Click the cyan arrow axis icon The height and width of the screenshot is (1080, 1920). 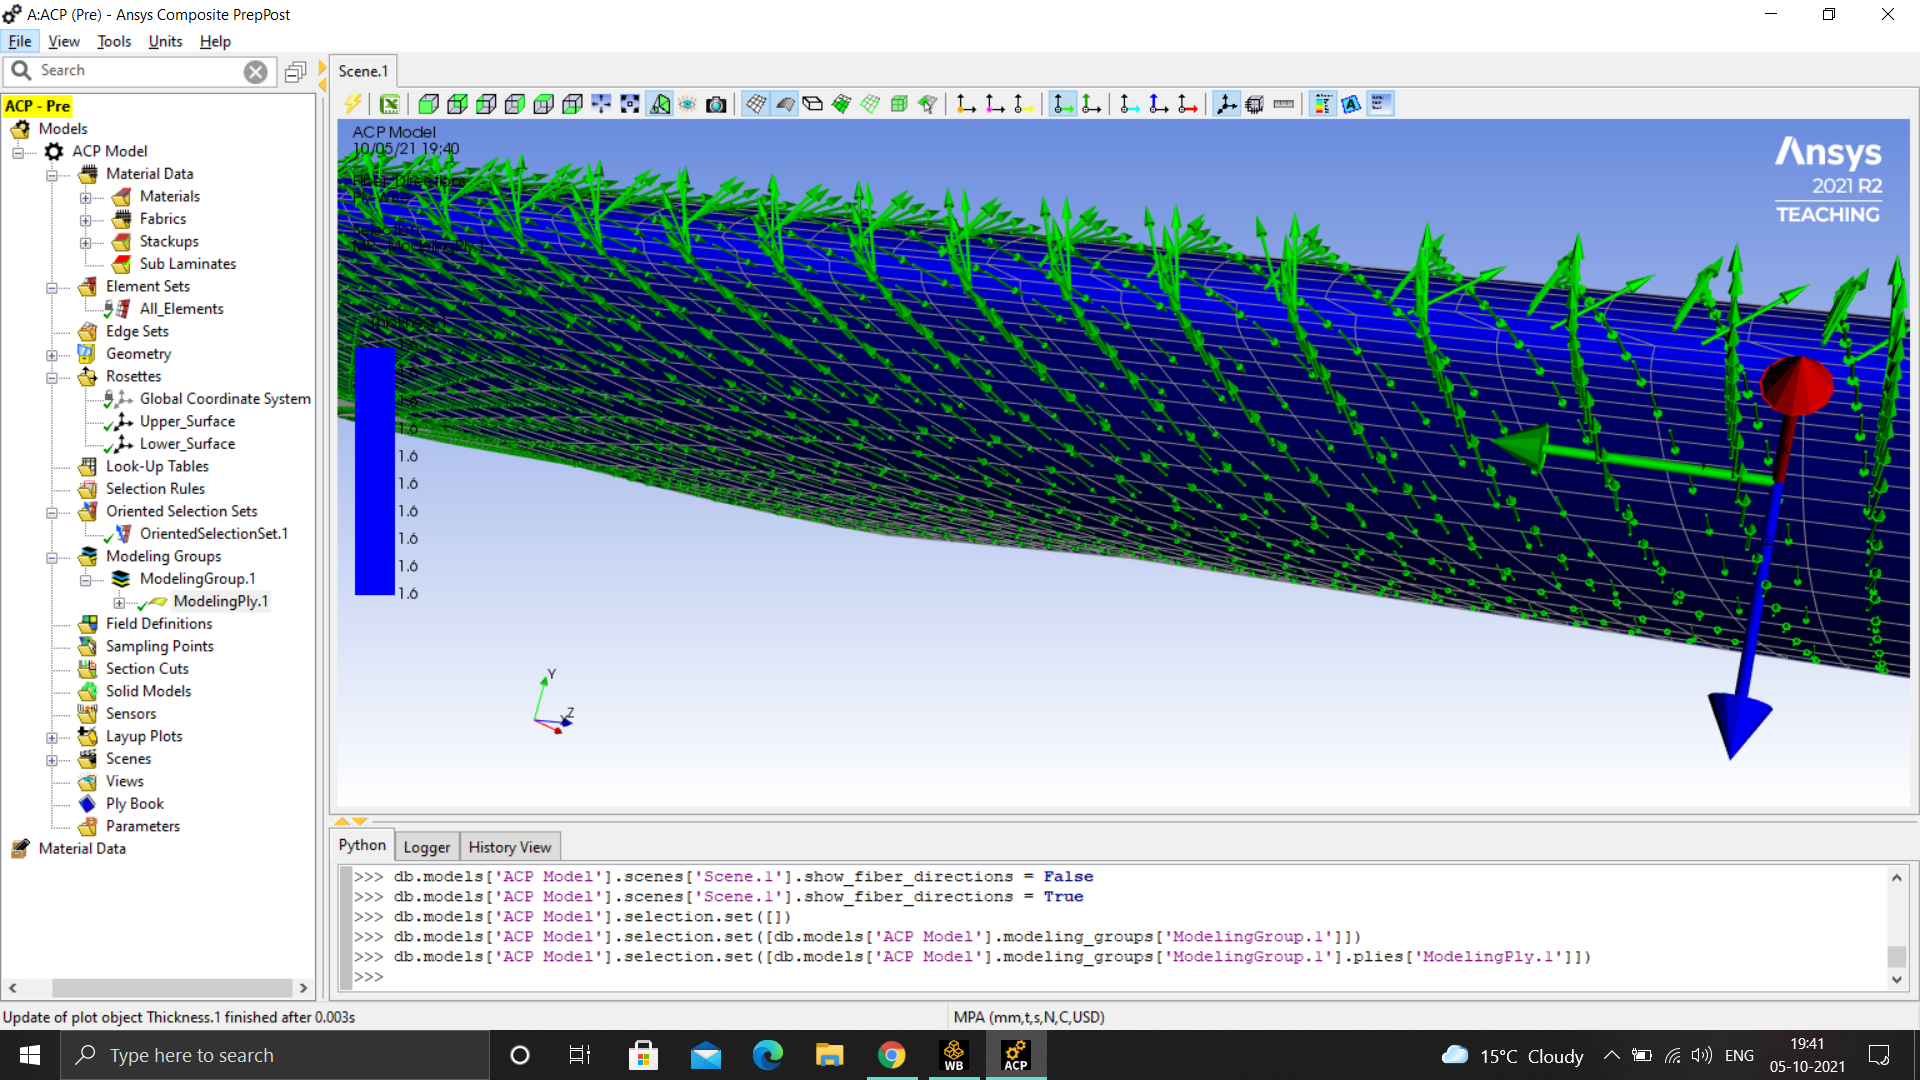pyautogui.click(x=1130, y=104)
